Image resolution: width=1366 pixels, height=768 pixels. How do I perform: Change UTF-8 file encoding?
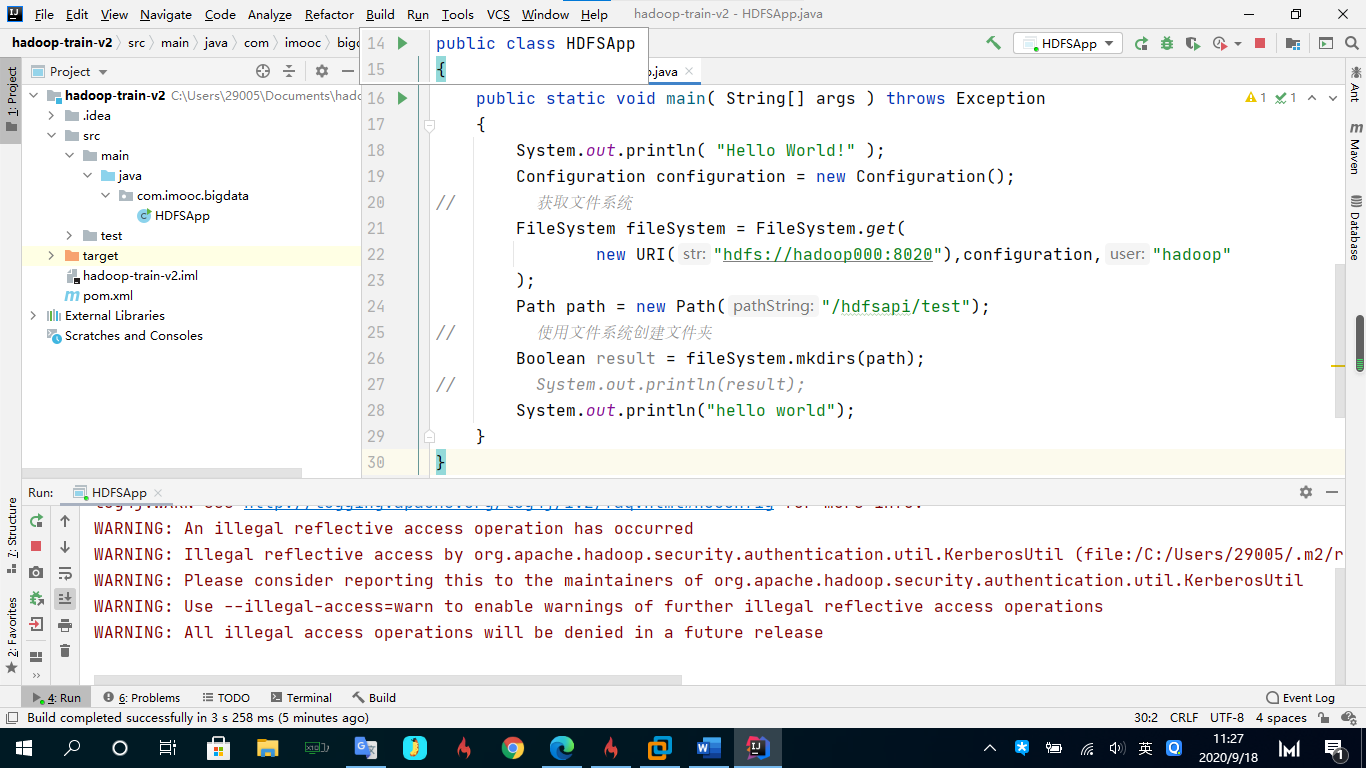[1227, 718]
